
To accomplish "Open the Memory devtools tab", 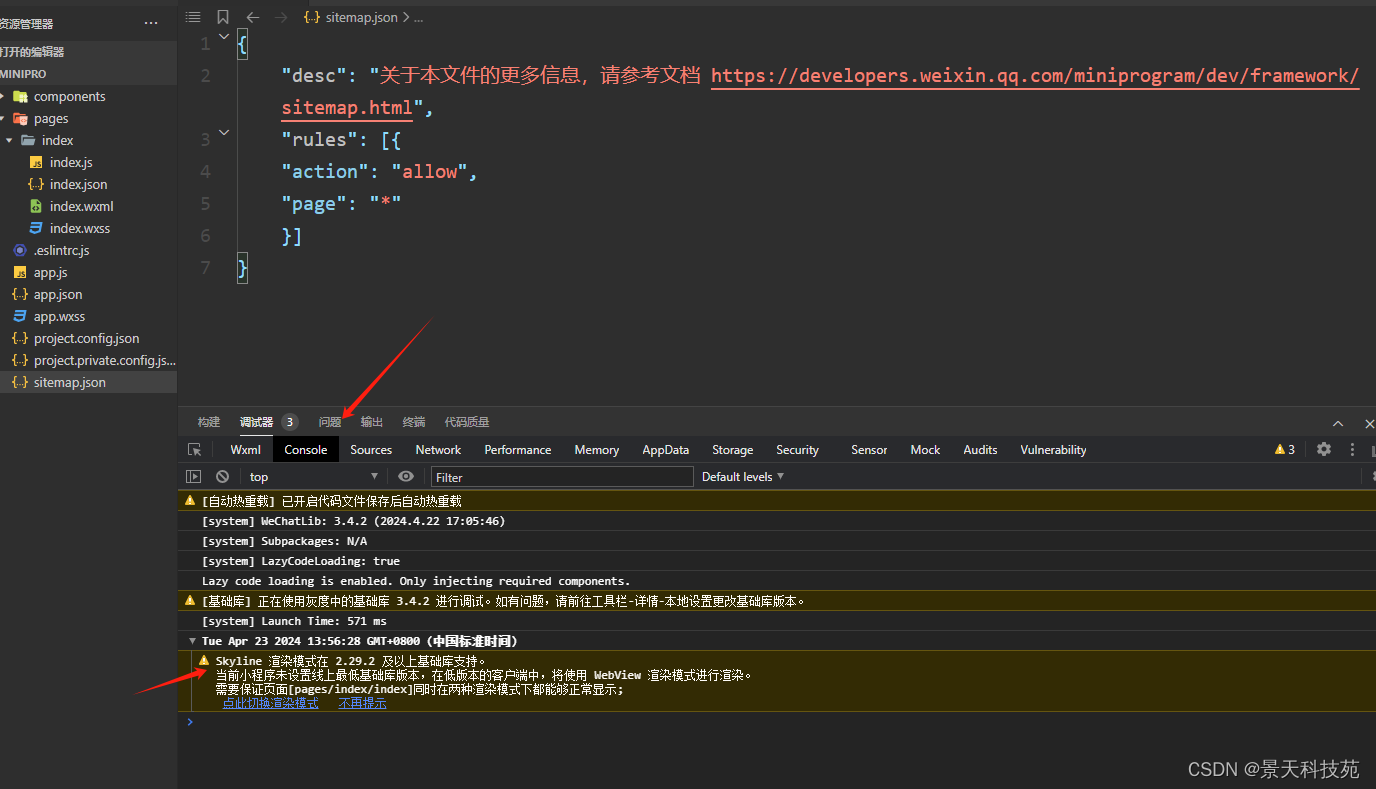I will (597, 450).
